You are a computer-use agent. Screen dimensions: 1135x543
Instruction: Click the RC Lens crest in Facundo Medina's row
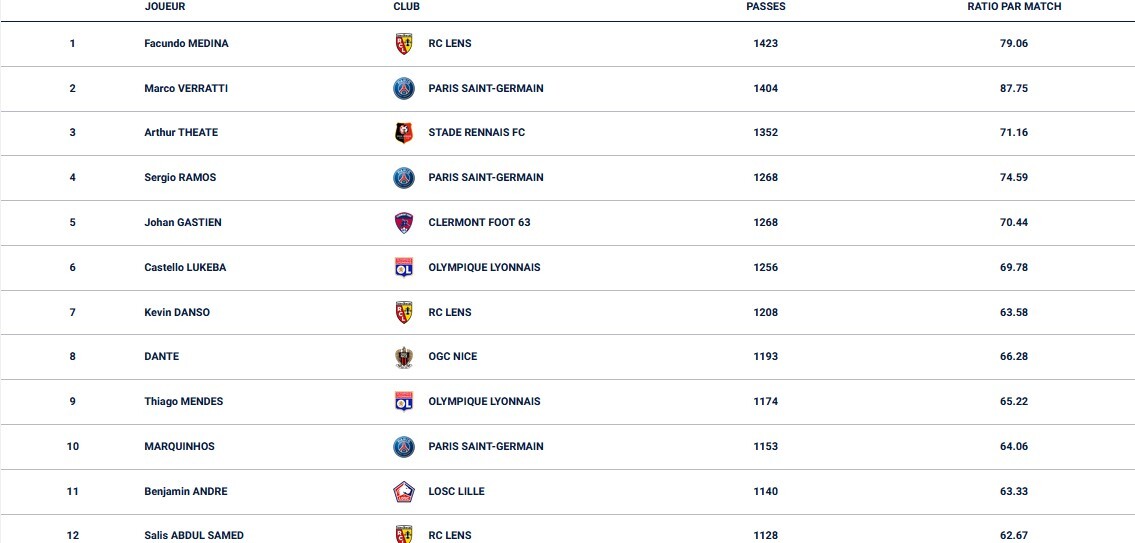coord(404,43)
